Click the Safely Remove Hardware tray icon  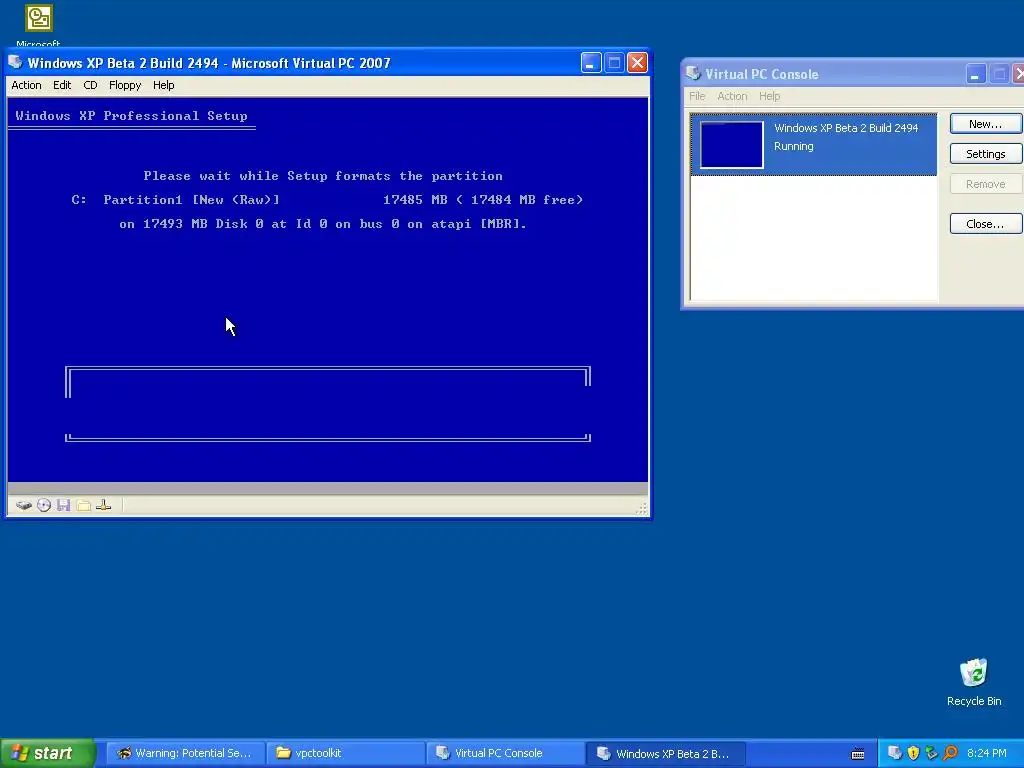pyautogui.click(x=931, y=753)
